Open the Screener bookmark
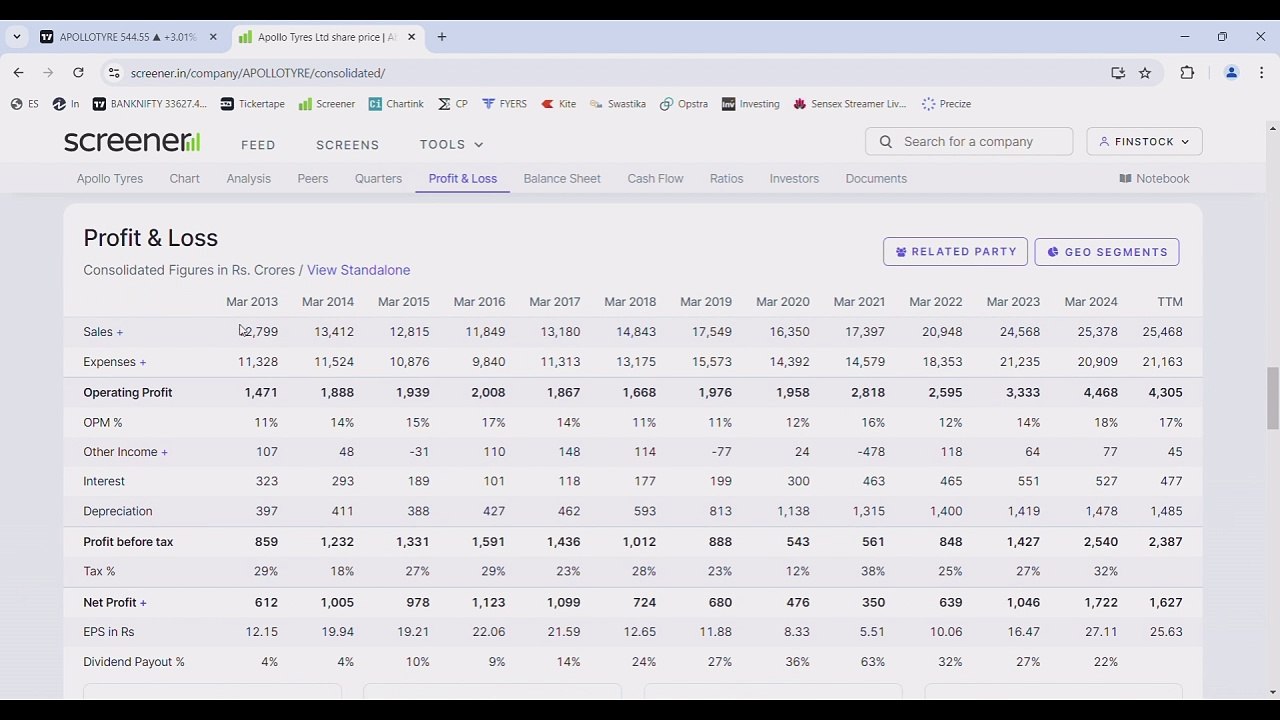This screenshot has width=1280, height=720. (326, 104)
